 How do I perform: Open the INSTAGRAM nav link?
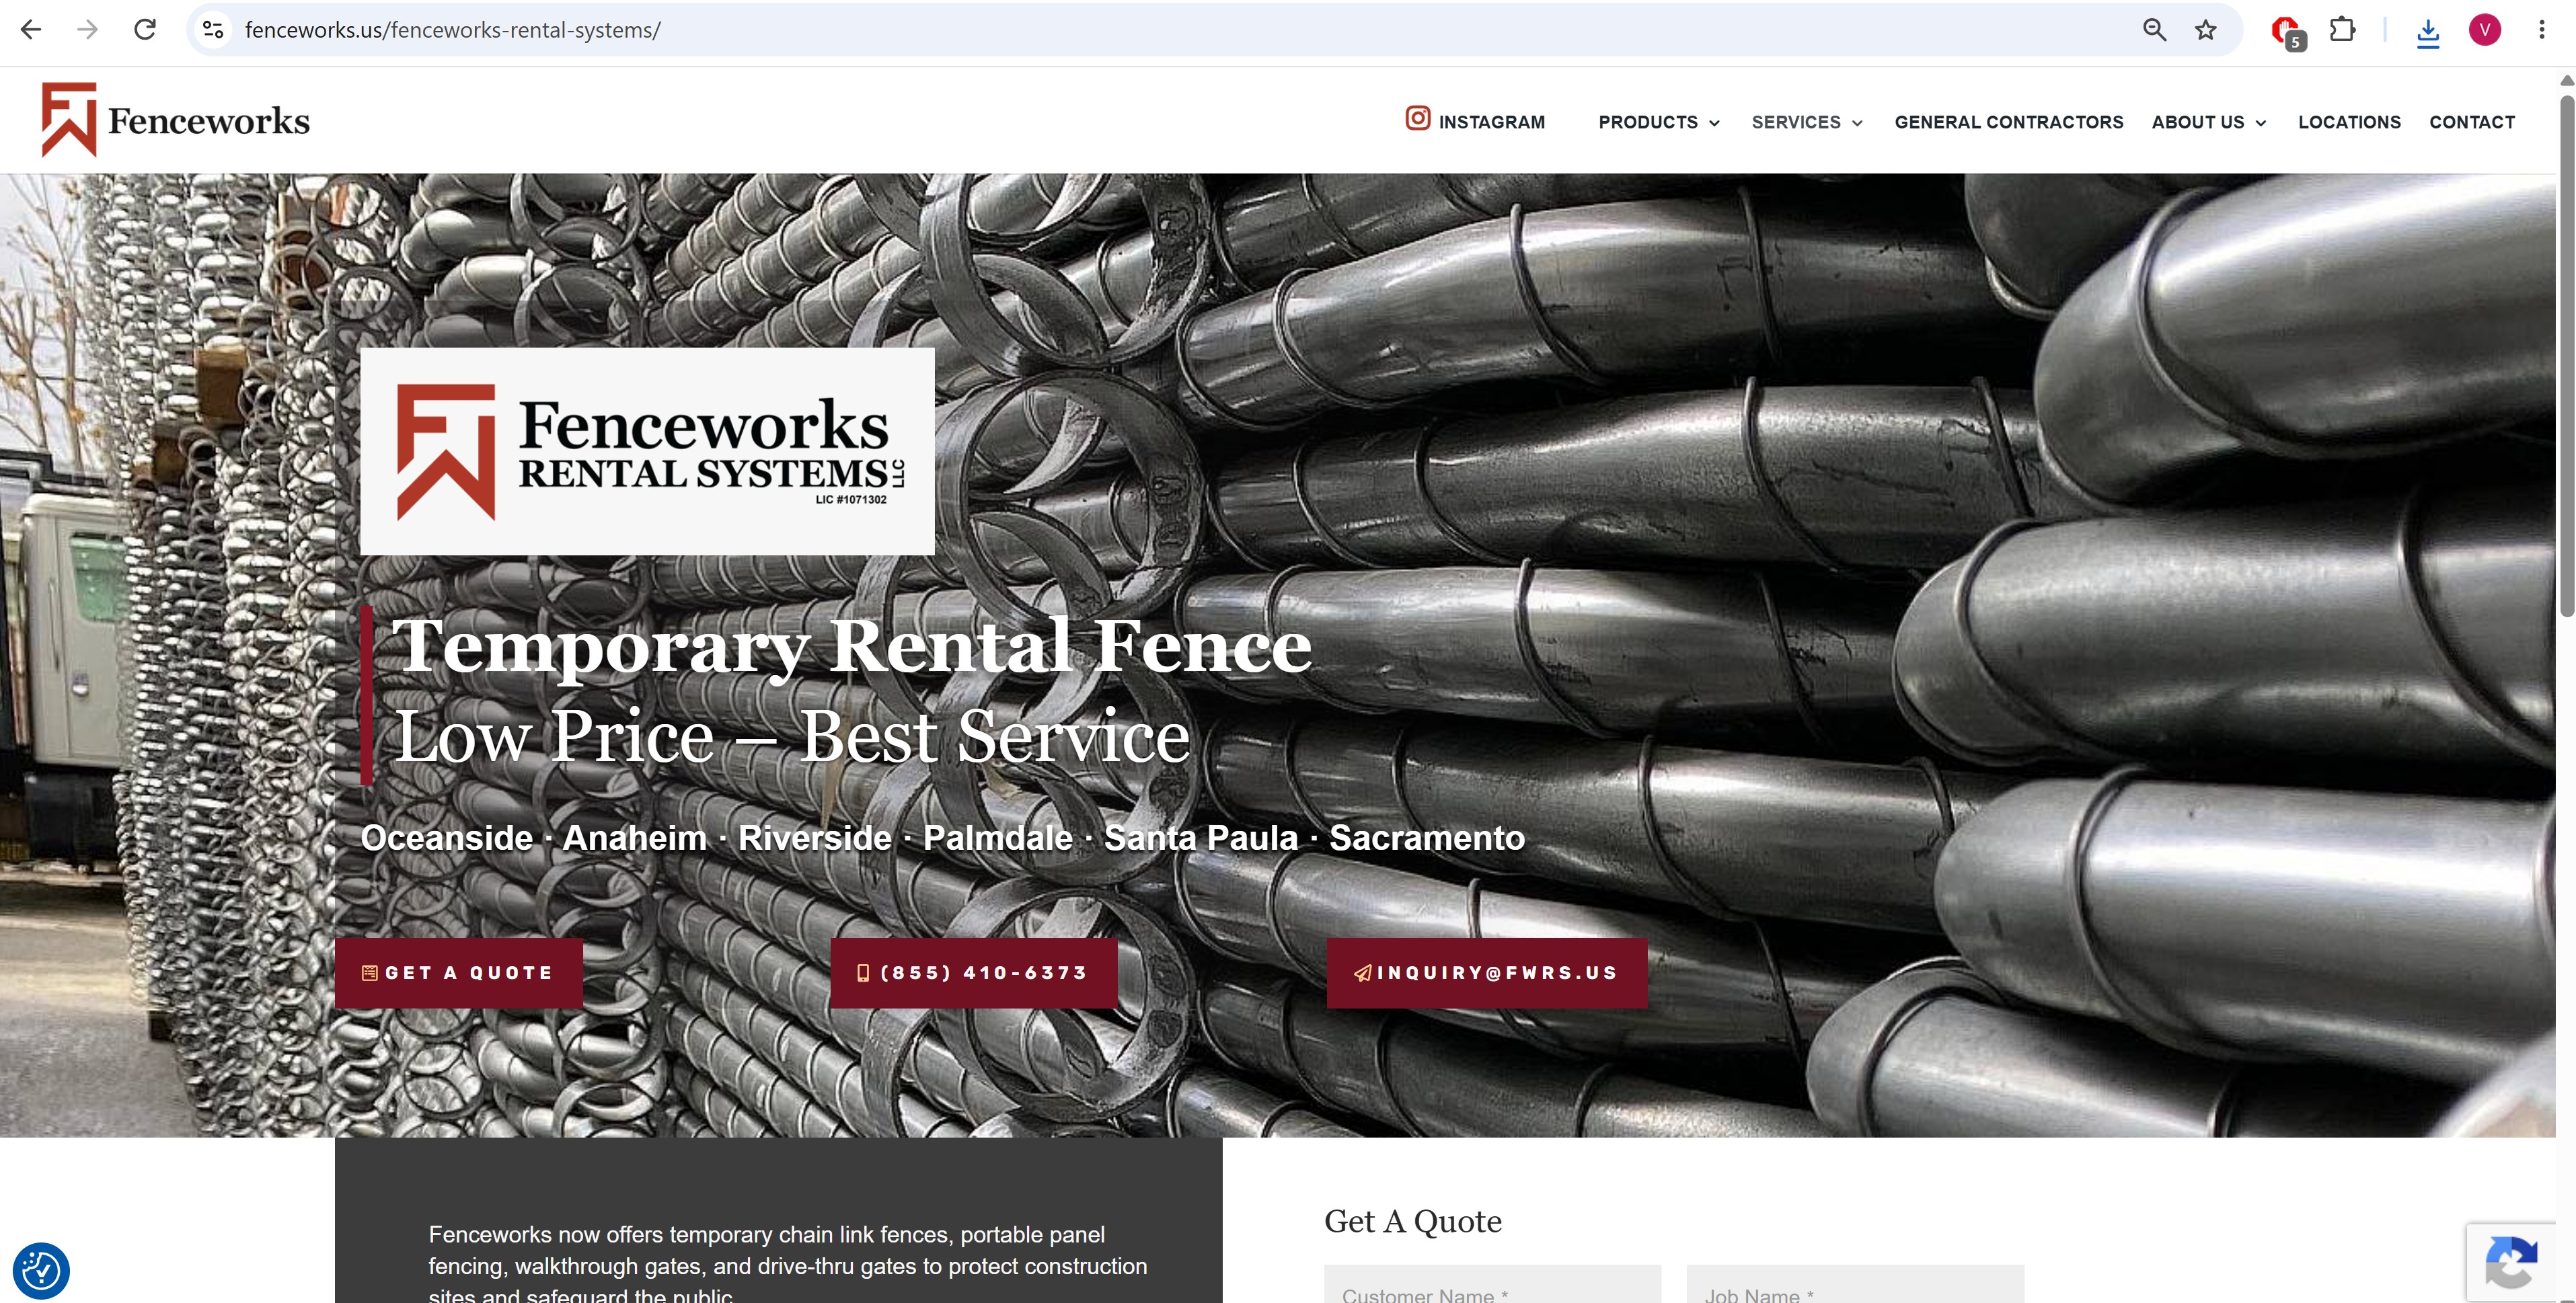1491,122
